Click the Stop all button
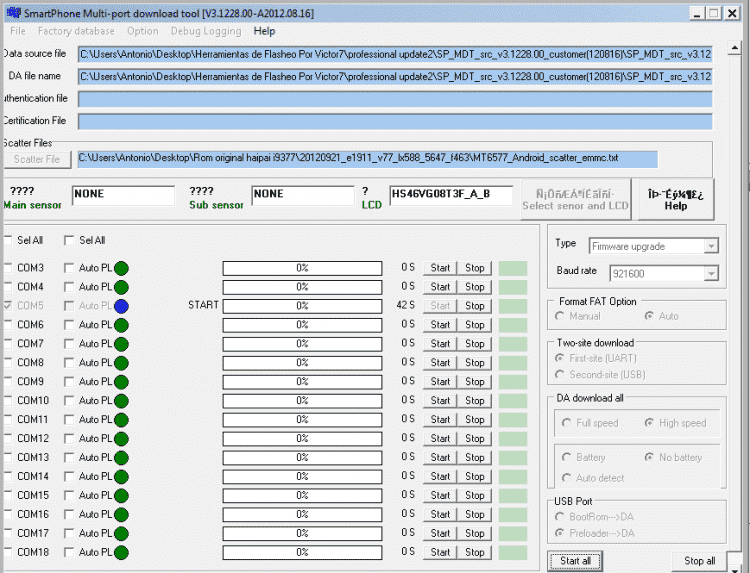Viewport: 750px width, 573px height. pos(699,561)
